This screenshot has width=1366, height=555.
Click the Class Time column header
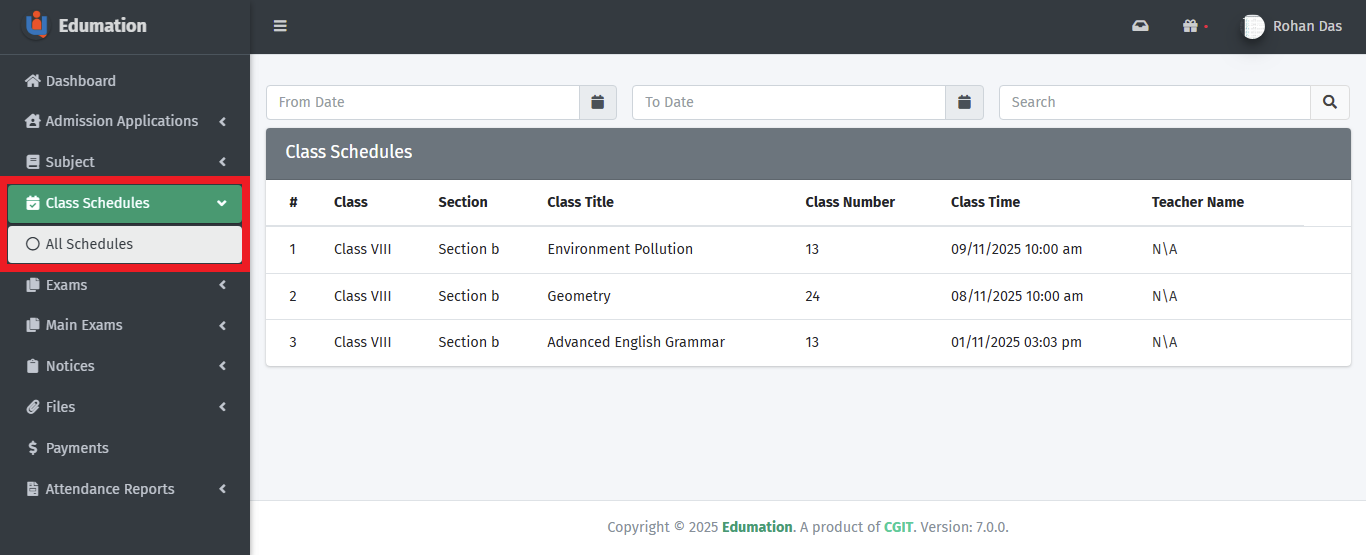tap(985, 202)
